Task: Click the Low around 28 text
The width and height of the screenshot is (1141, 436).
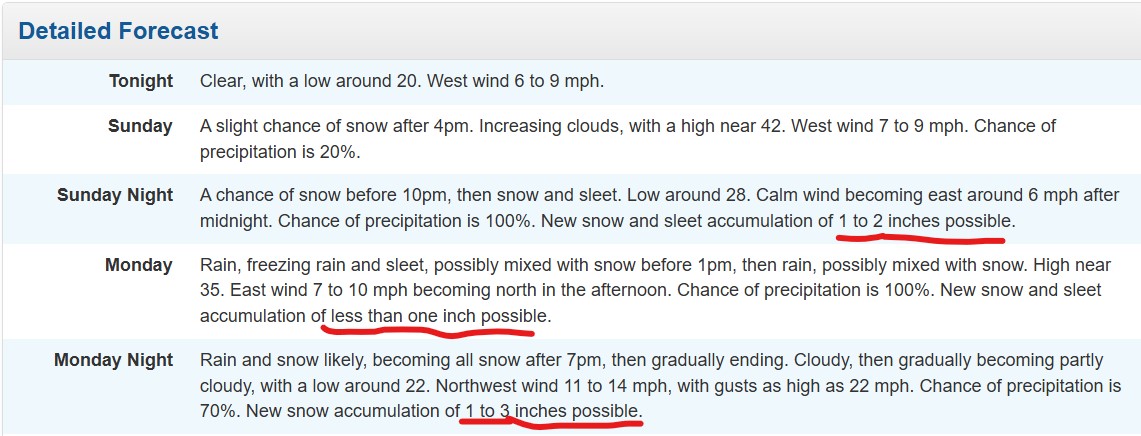Action: [680, 195]
